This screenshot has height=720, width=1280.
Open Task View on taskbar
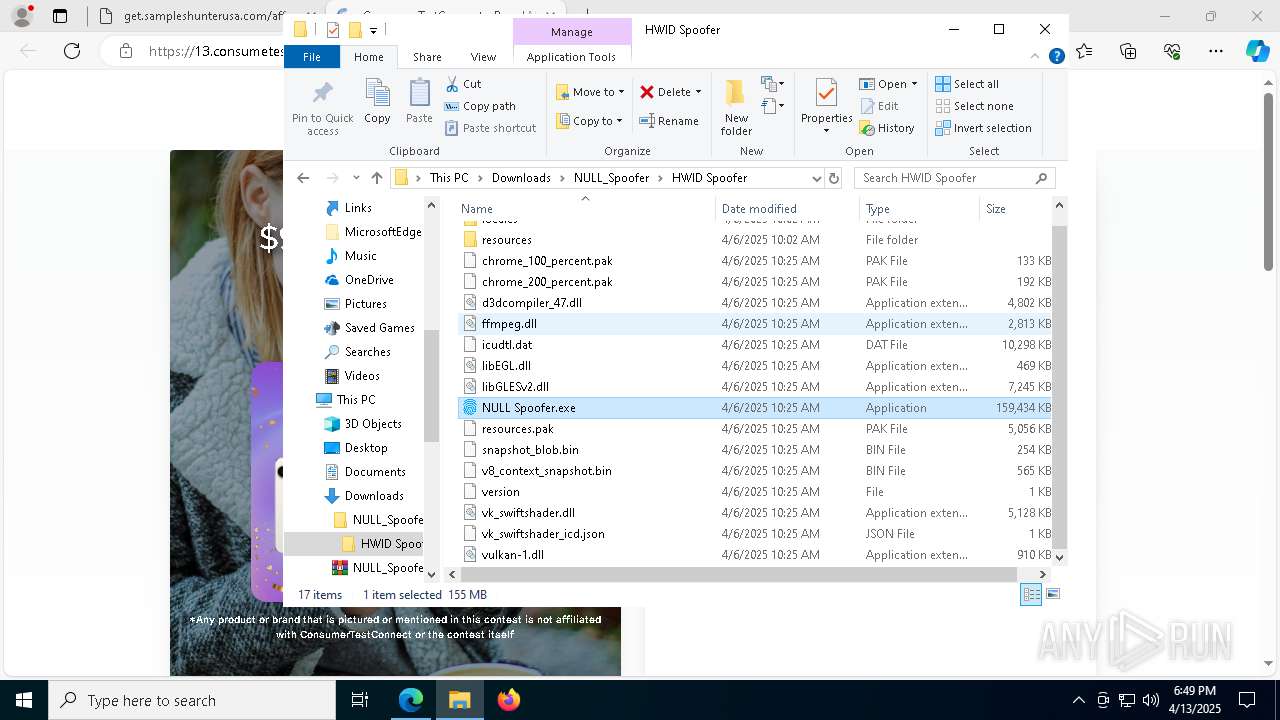pos(361,700)
